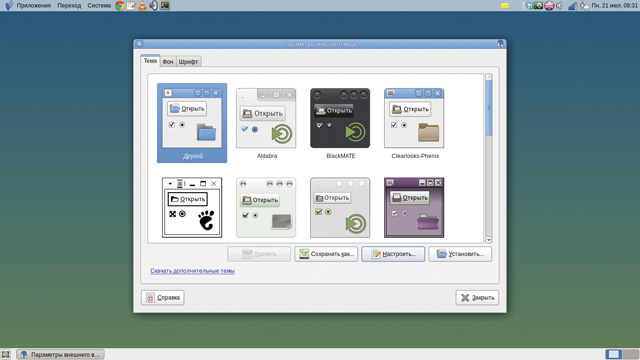Open the volume speaker icon in the system tray
Screen dimensions: 640x360
click(x=559, y=5)
